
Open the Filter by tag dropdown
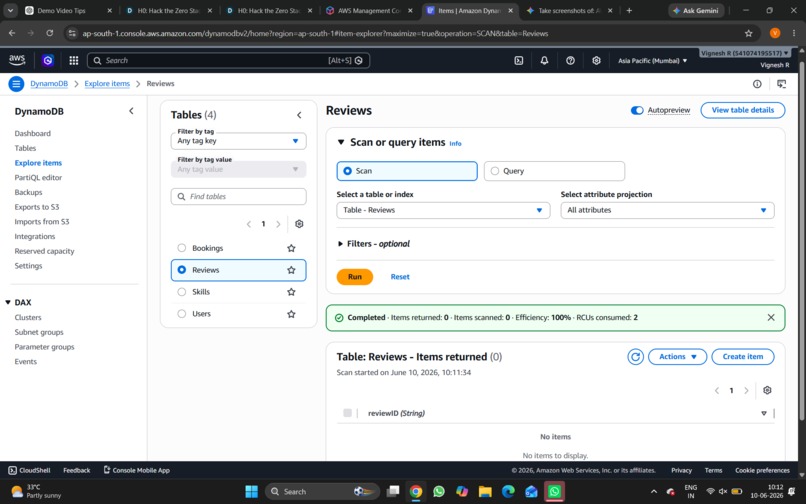click(239, 141)
